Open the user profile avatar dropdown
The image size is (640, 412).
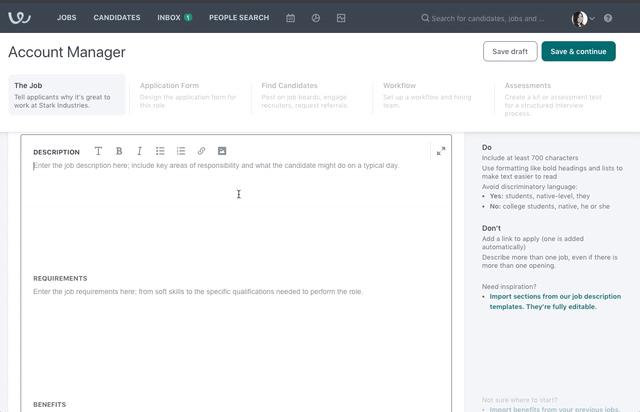[583, 18]
